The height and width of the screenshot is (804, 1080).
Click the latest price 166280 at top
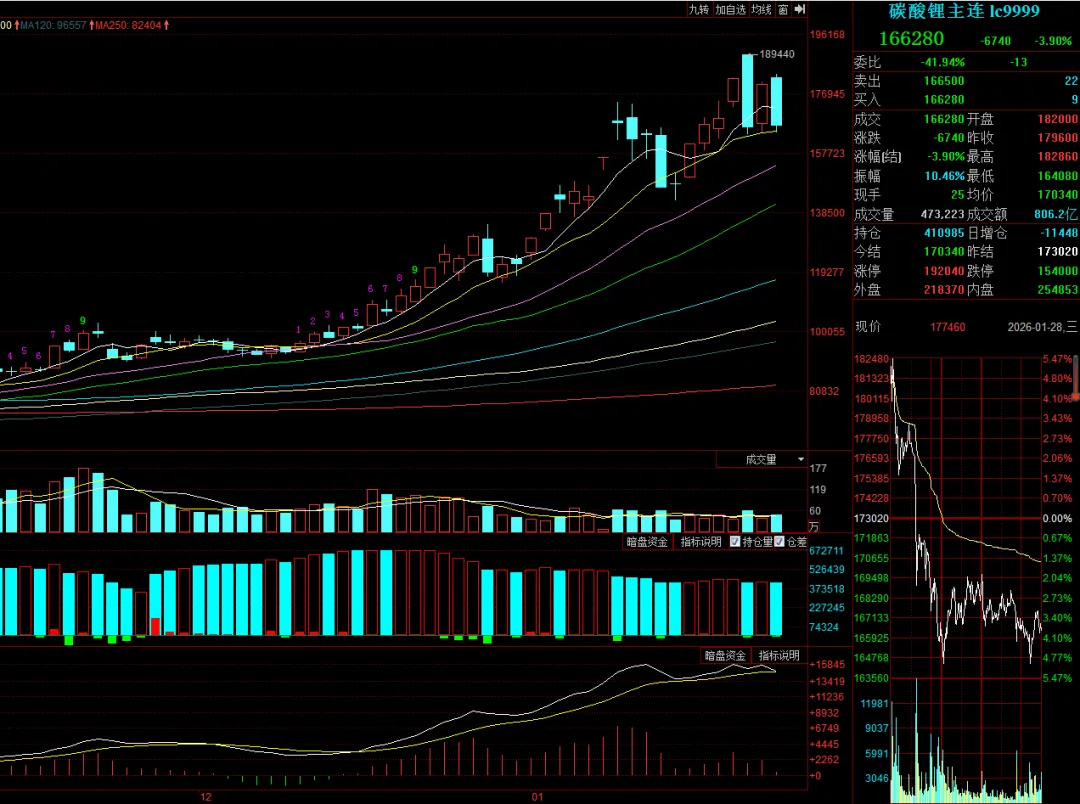click(911, 39)
